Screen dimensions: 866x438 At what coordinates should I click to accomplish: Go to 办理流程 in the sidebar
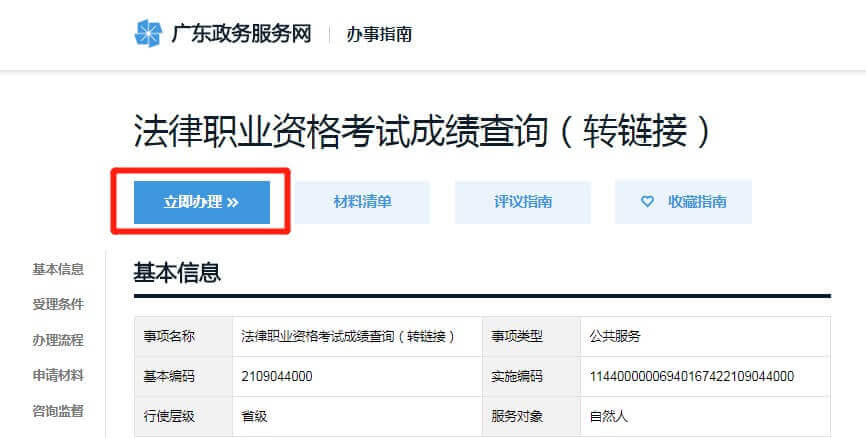pos(58,340)
